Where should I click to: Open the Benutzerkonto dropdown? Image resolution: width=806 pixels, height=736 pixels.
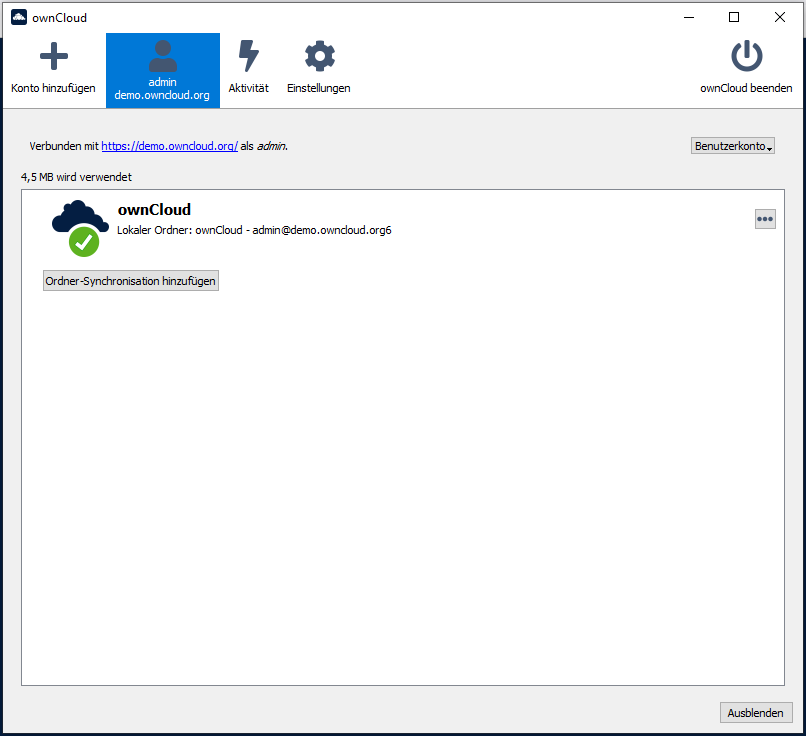(x=732, y=146)
